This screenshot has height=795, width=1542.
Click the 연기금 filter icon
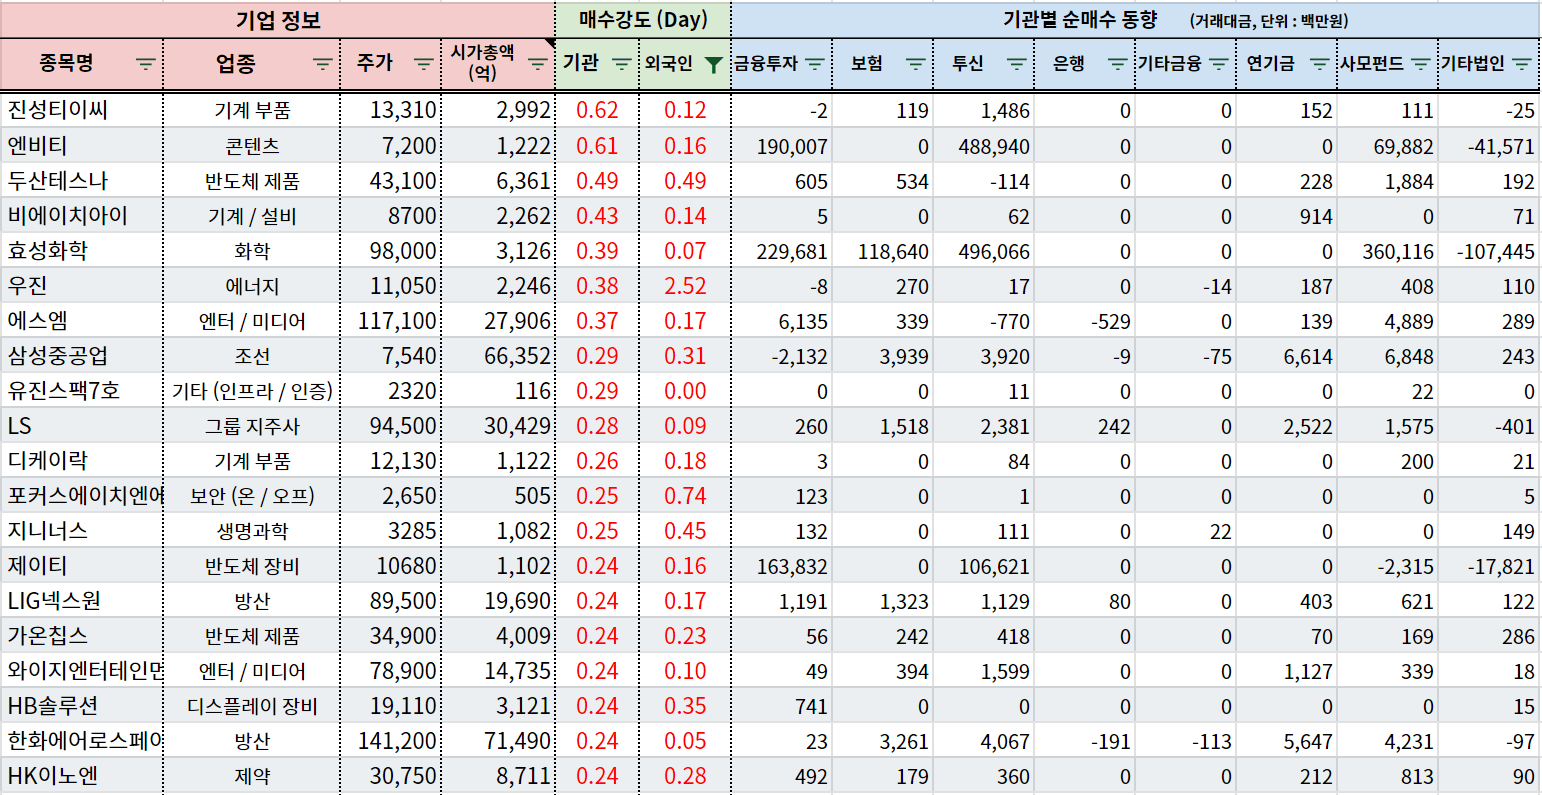pos(1320,64)
